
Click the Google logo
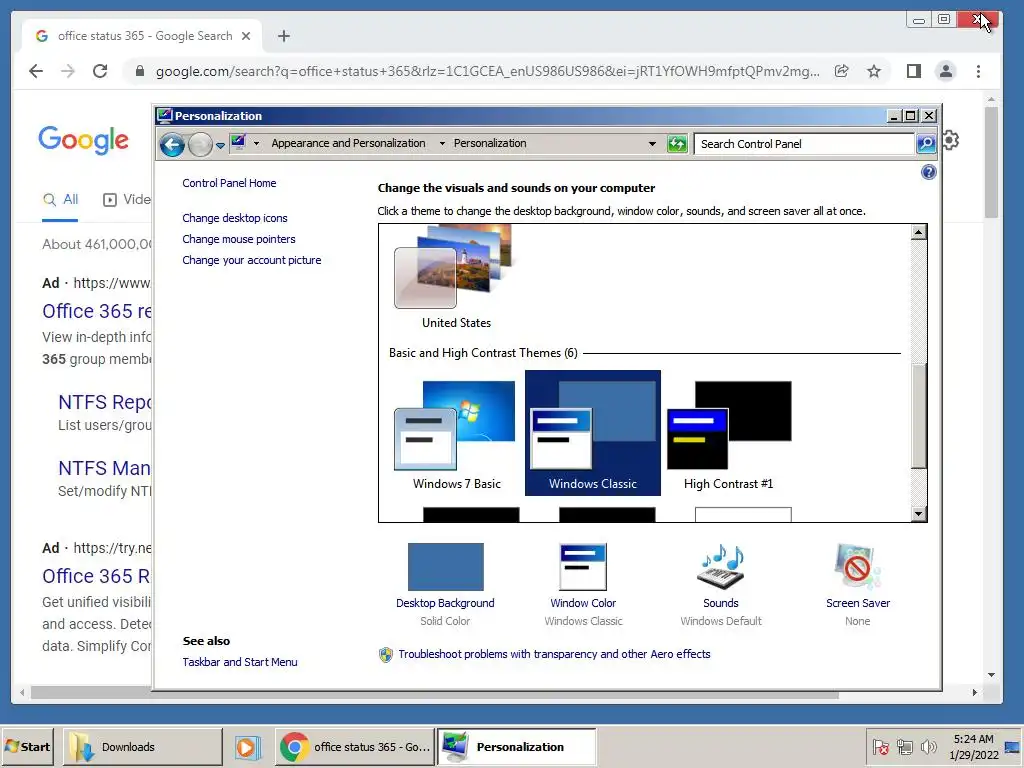83,139
